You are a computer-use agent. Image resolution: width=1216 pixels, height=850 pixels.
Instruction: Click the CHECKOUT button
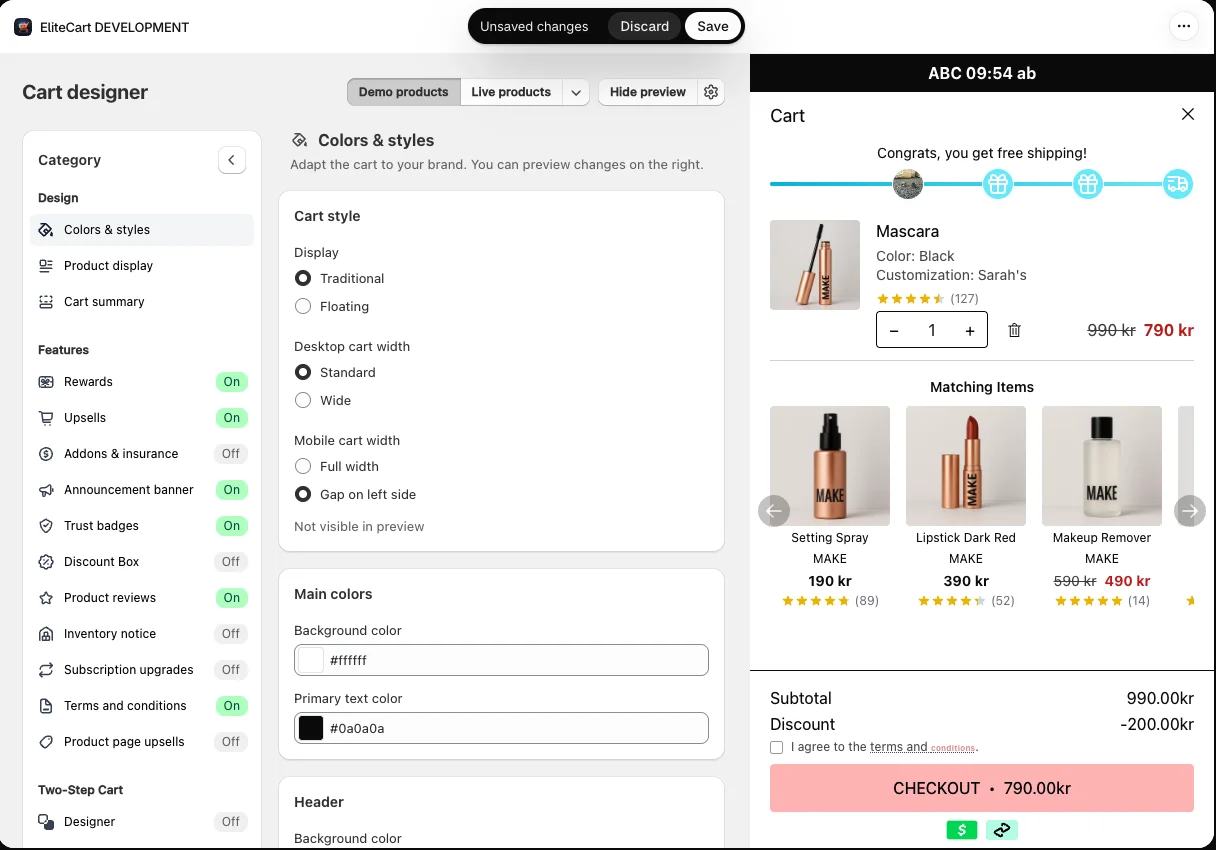click(982, 788)
